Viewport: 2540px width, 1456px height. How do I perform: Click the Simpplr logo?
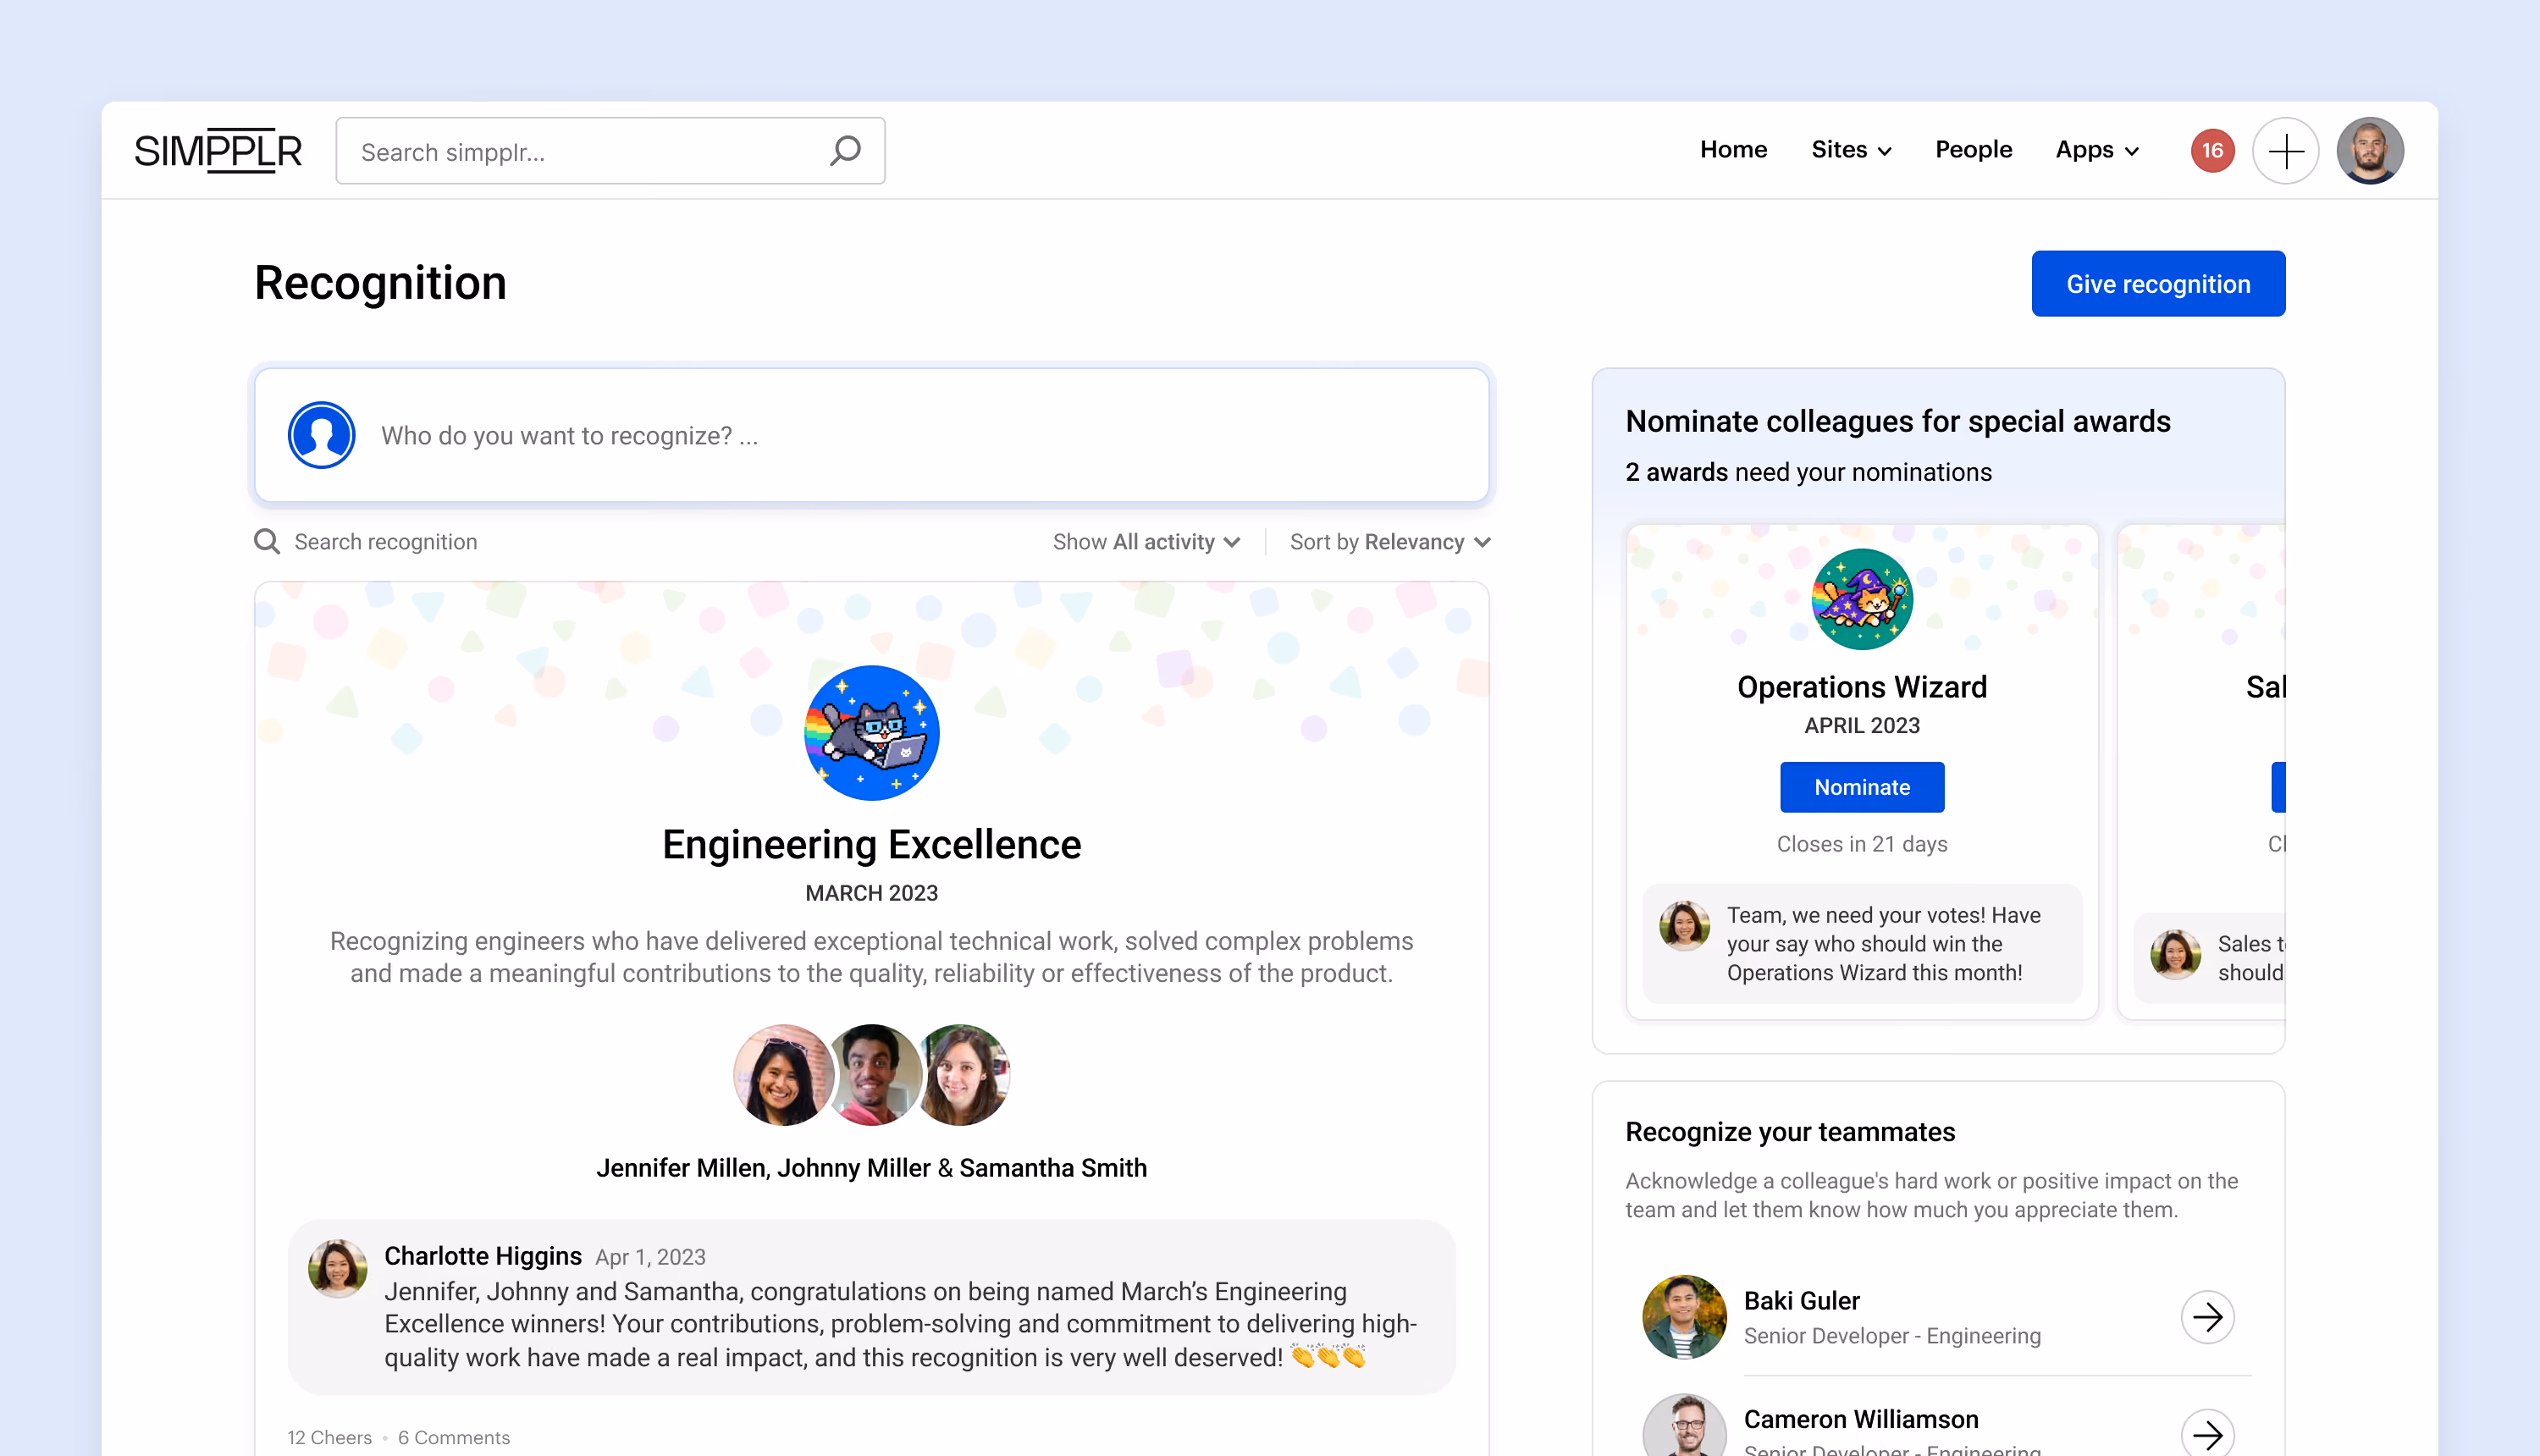[x=218, y=151]
